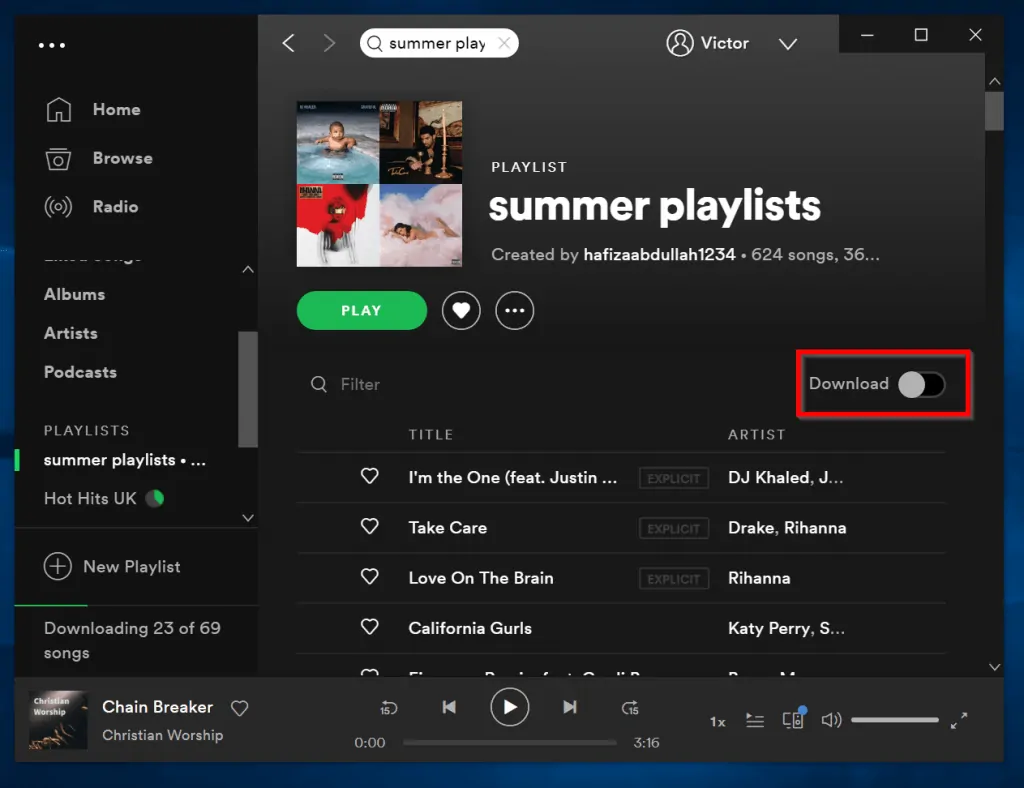Save Chain Breaker to liked songs
The height and width of the screenshot is (788, 1024).
240,708
